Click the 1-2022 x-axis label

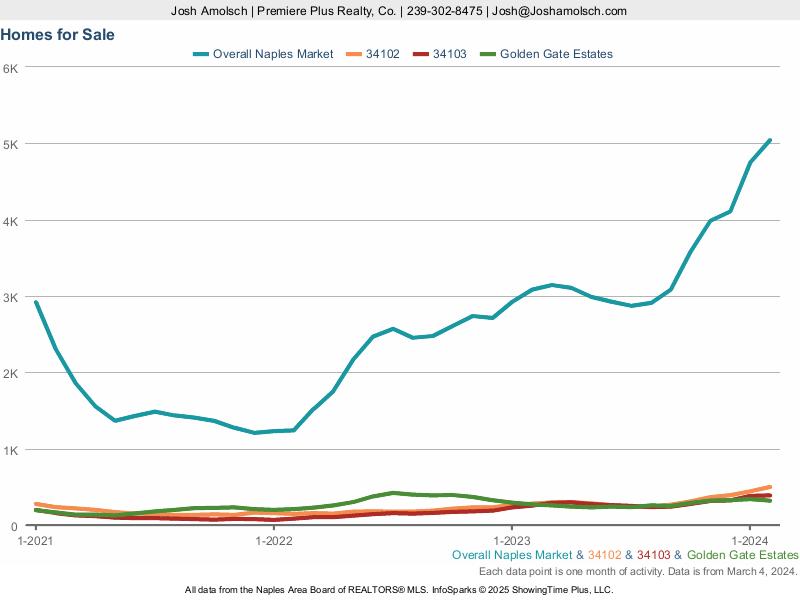click(274, 541)
